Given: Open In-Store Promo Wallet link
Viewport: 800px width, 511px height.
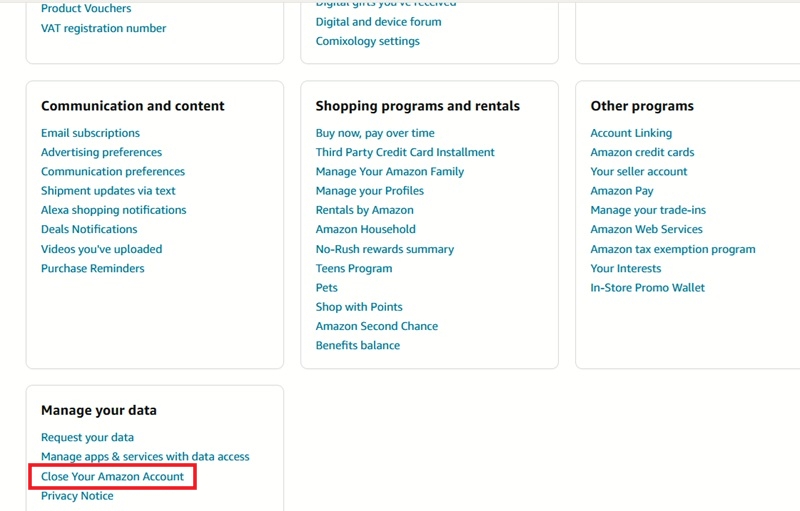Looking at the screenshot, I should click(647, 288).
